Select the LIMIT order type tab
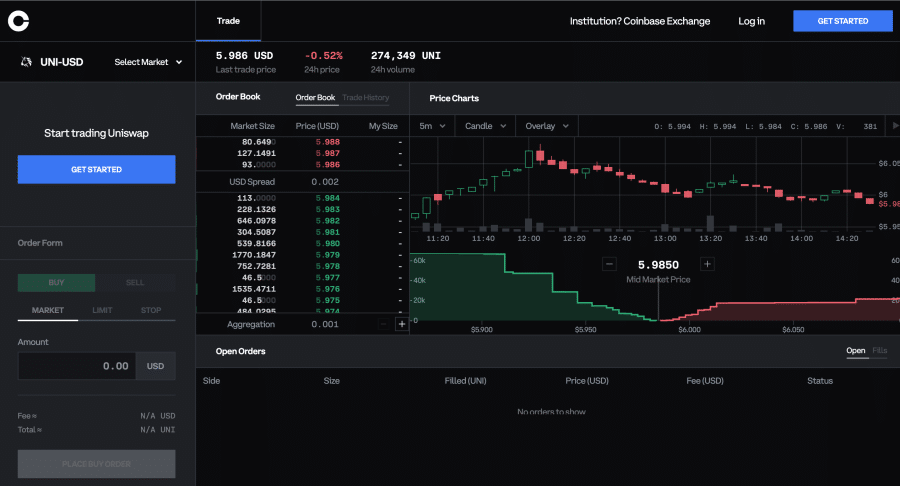The height and width of the screenshot is (486, 900). (x=102, y=310)
